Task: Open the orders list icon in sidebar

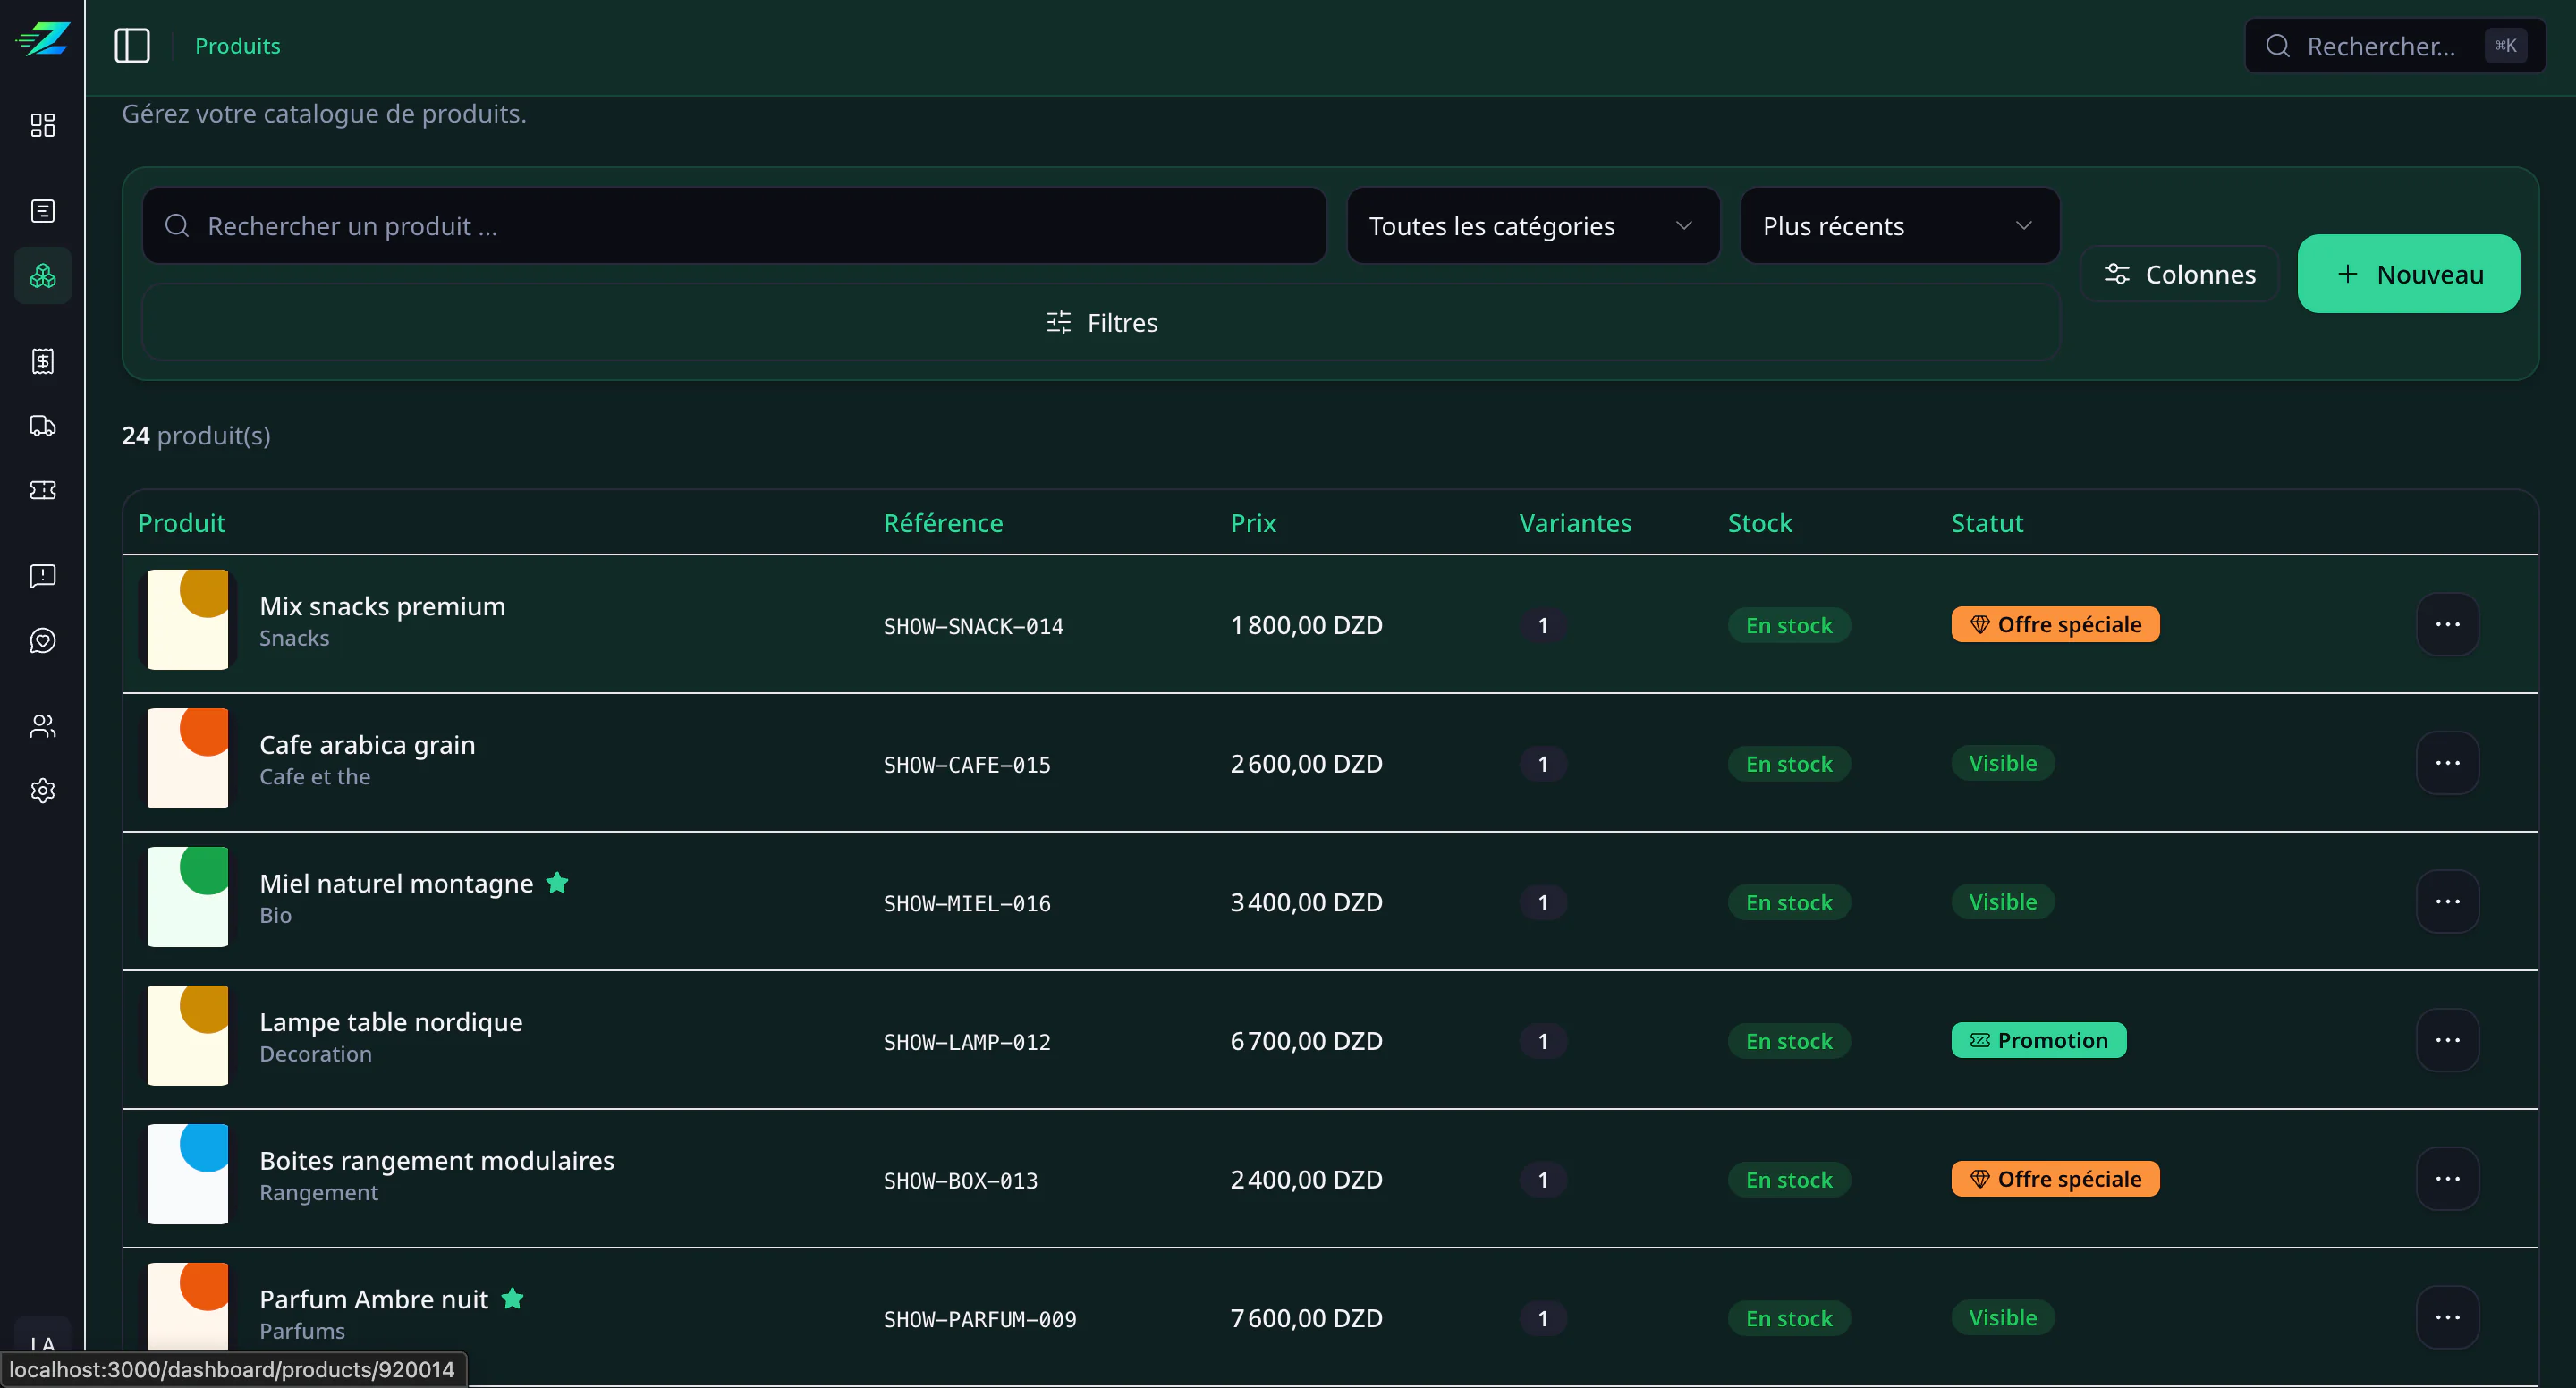Action: click(43, 211)
